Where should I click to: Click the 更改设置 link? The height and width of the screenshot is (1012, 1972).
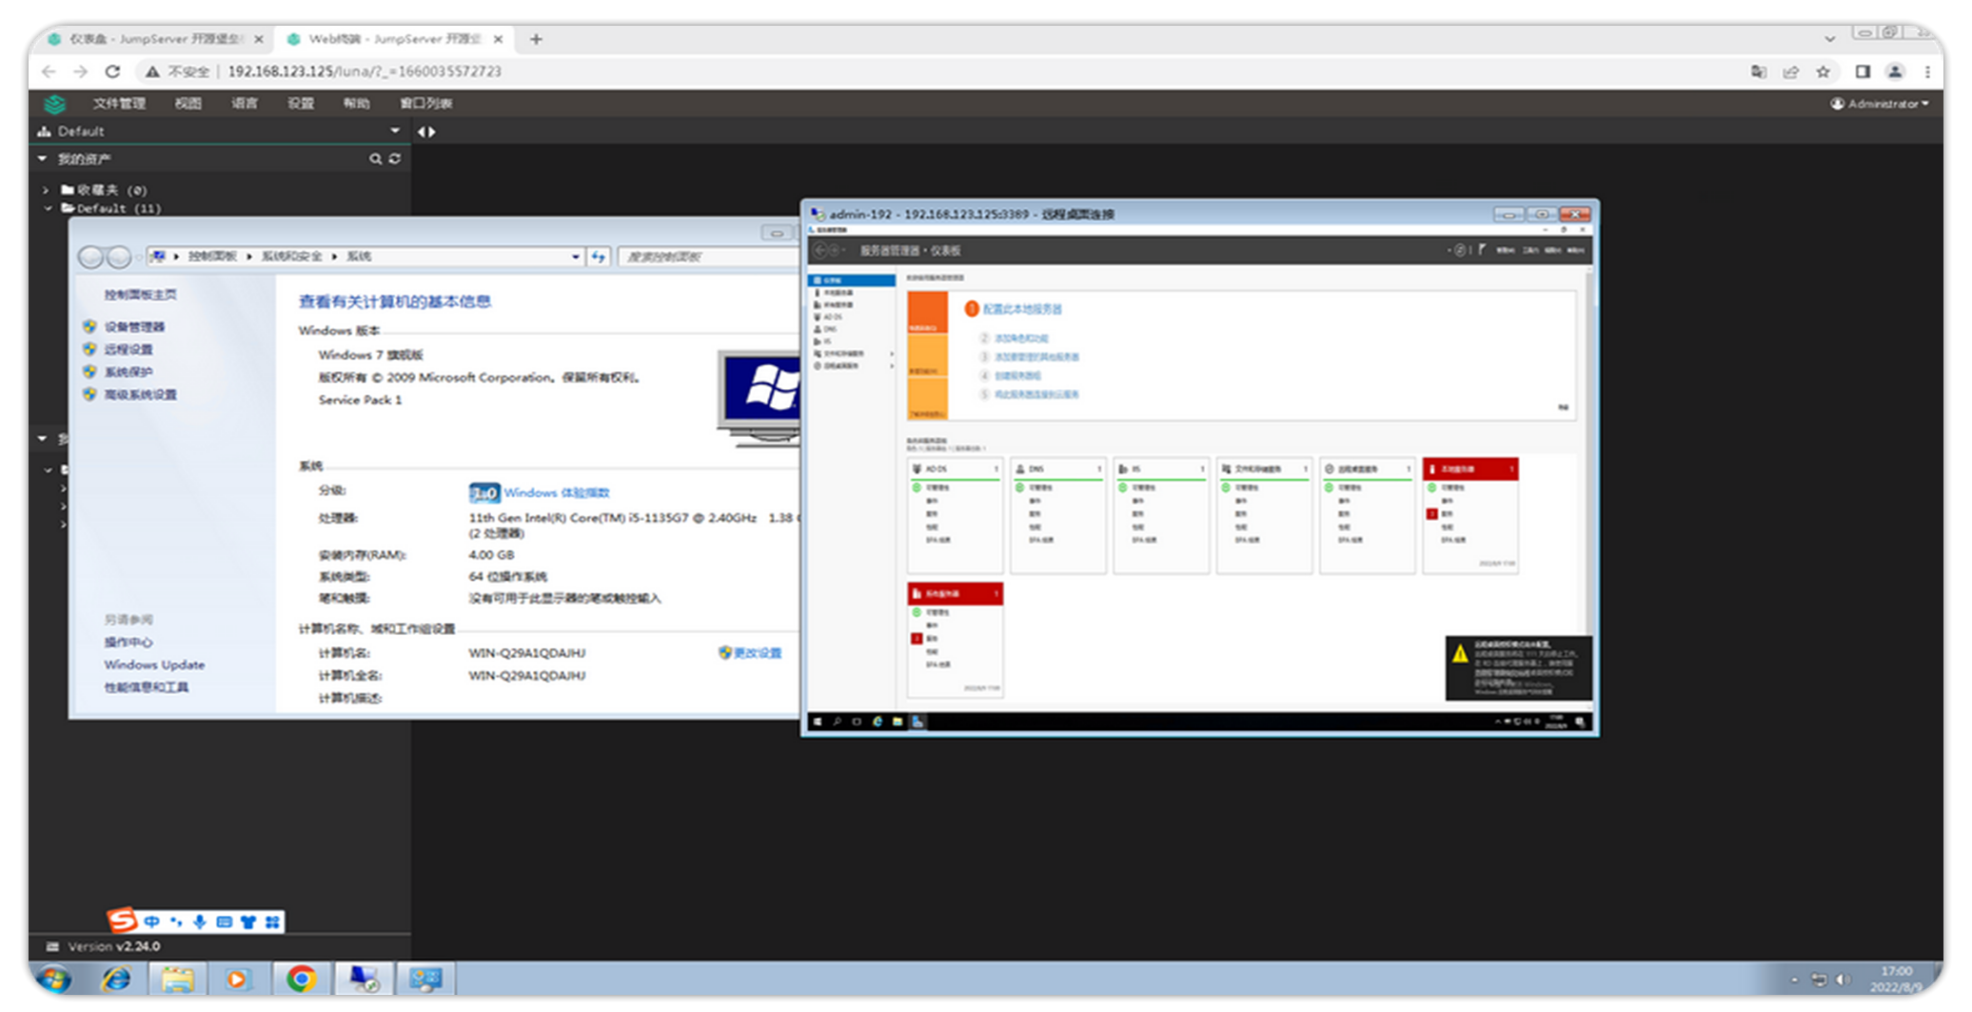757,653
